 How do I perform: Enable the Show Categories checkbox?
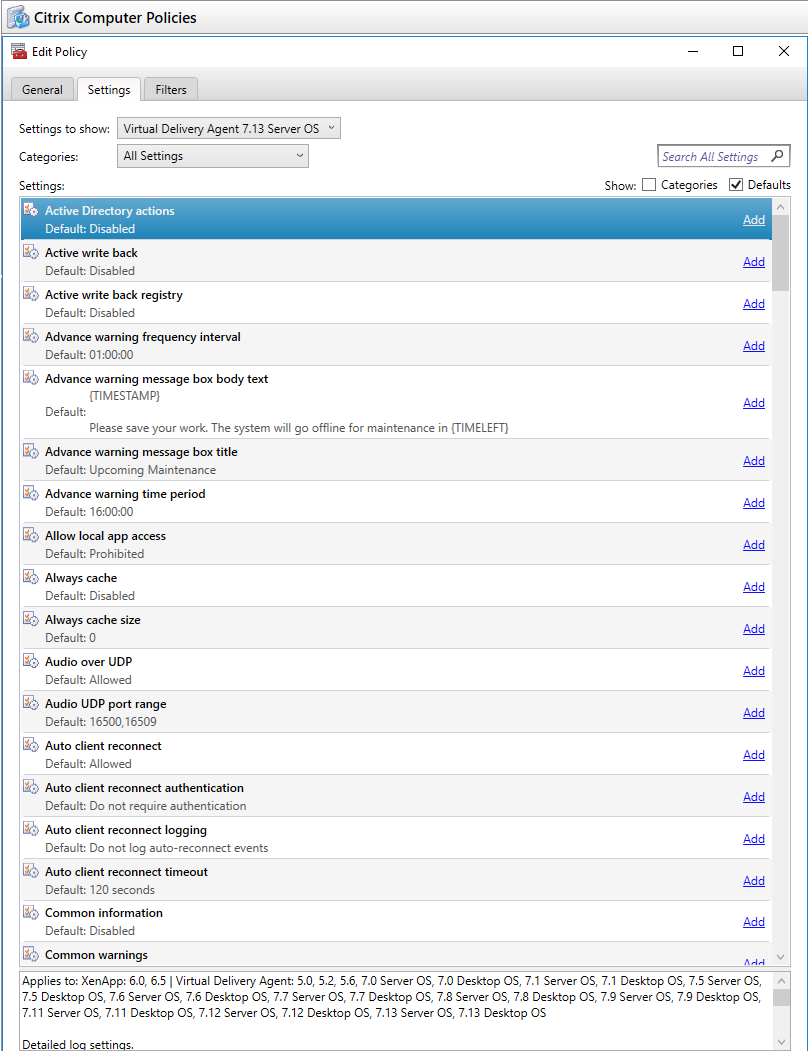[x=648, y=185]
